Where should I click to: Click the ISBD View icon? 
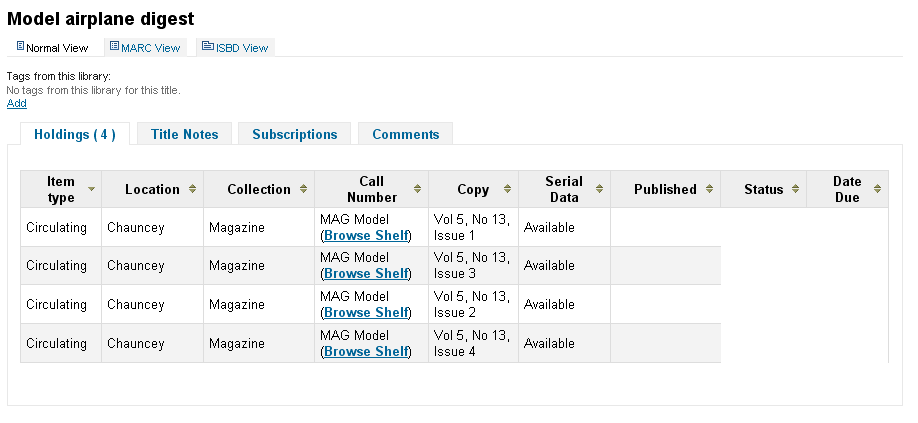[x=208, y=46]
